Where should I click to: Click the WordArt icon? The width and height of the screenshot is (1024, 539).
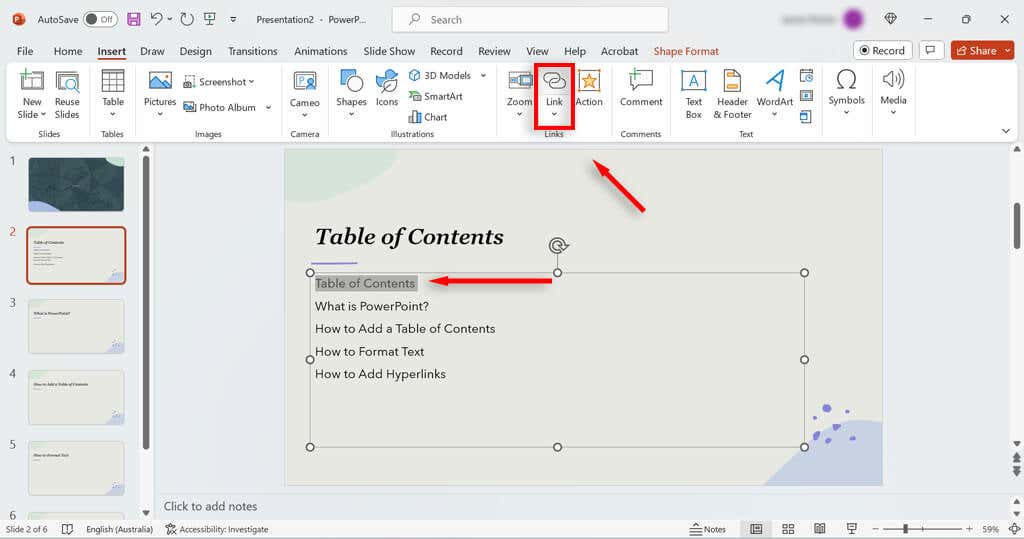pyautogui.click(x=774, y=89)
